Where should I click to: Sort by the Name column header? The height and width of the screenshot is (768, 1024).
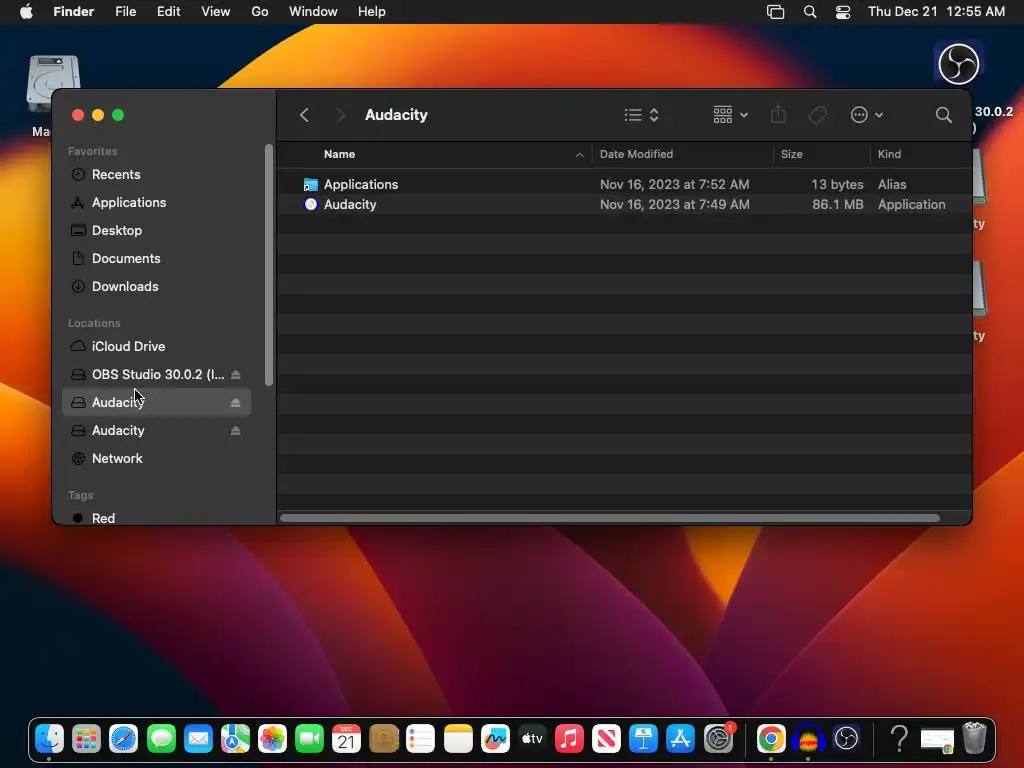[340, 154]
